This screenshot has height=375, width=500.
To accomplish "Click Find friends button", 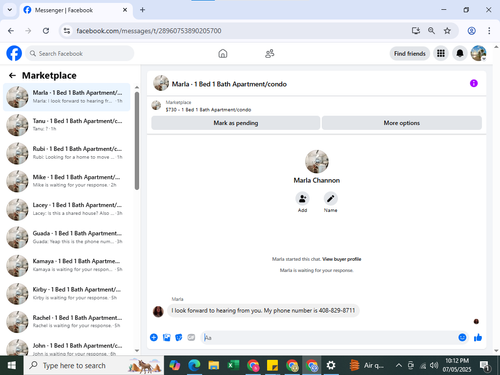I will (x=410, y=54).
